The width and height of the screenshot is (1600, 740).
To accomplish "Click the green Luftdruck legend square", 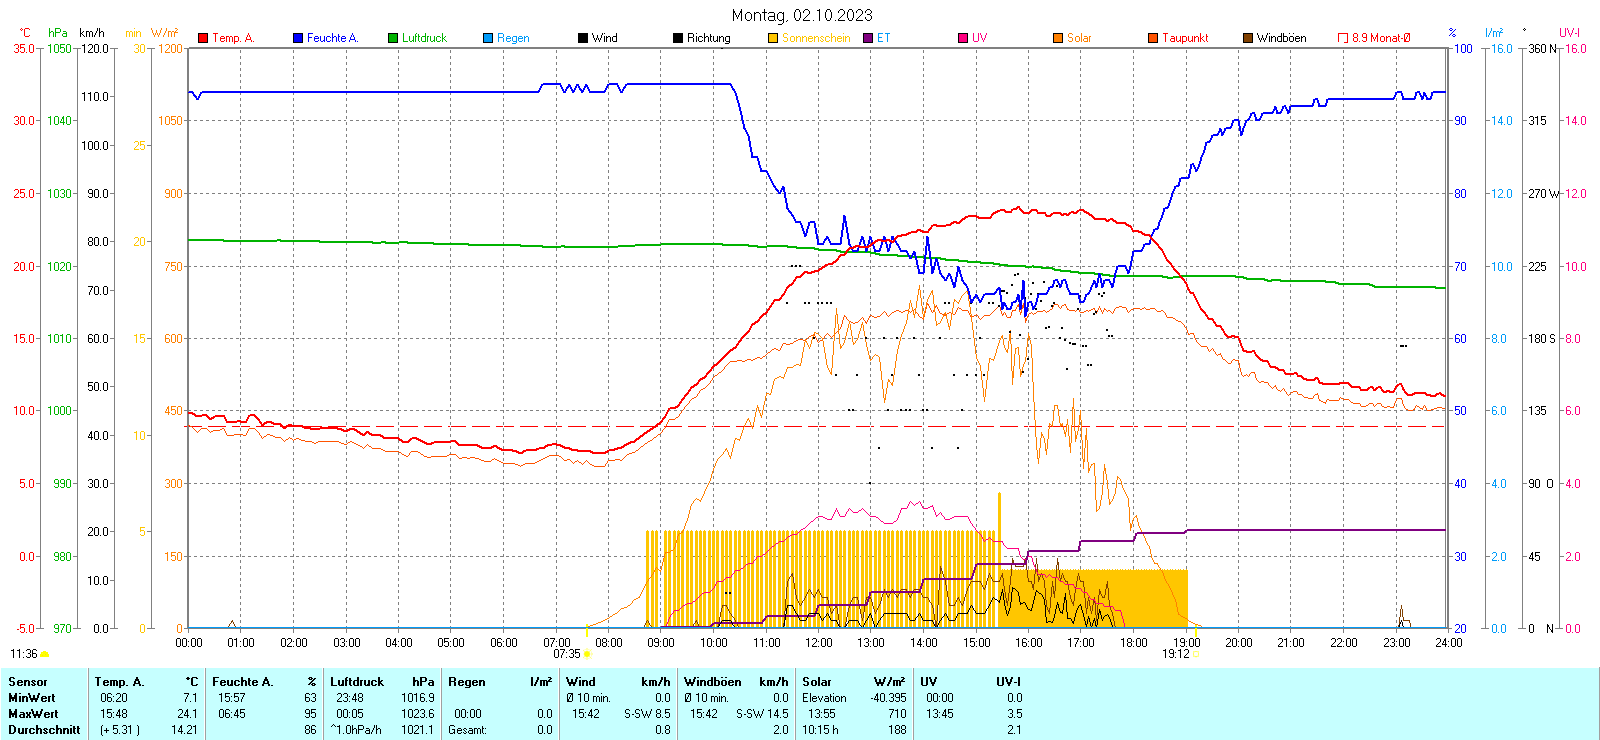I will pyautogui.click(x=393, y=38).
